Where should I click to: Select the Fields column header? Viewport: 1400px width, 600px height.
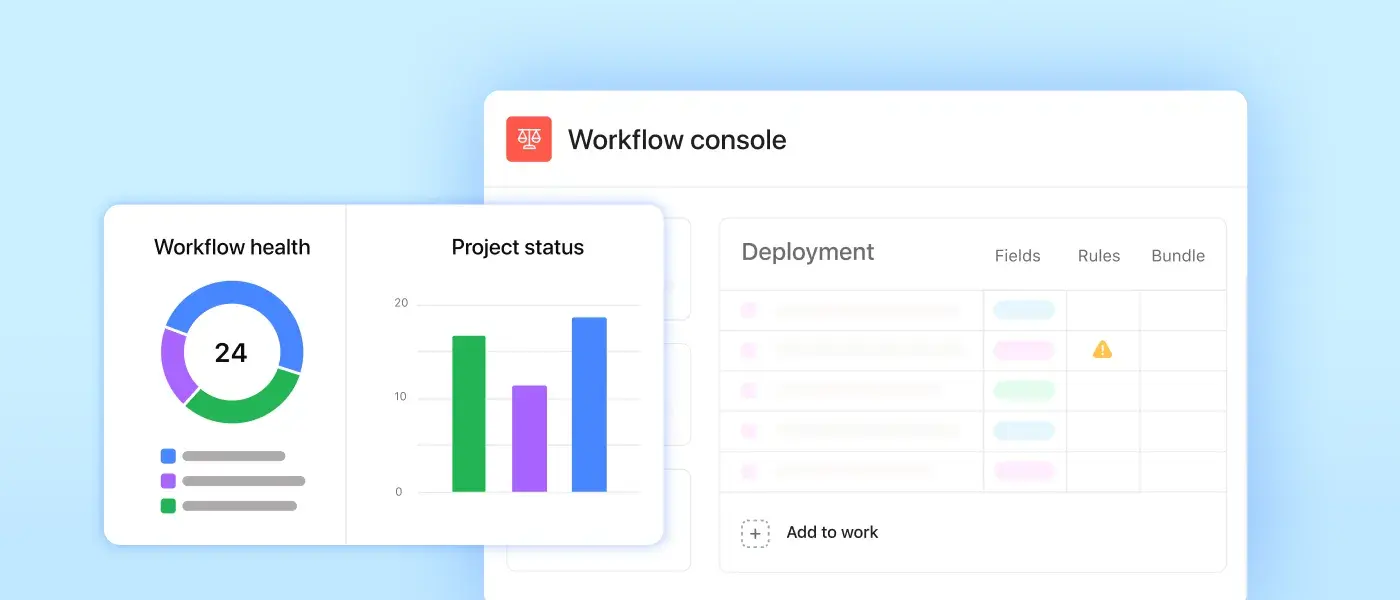tap(1017, 256)
